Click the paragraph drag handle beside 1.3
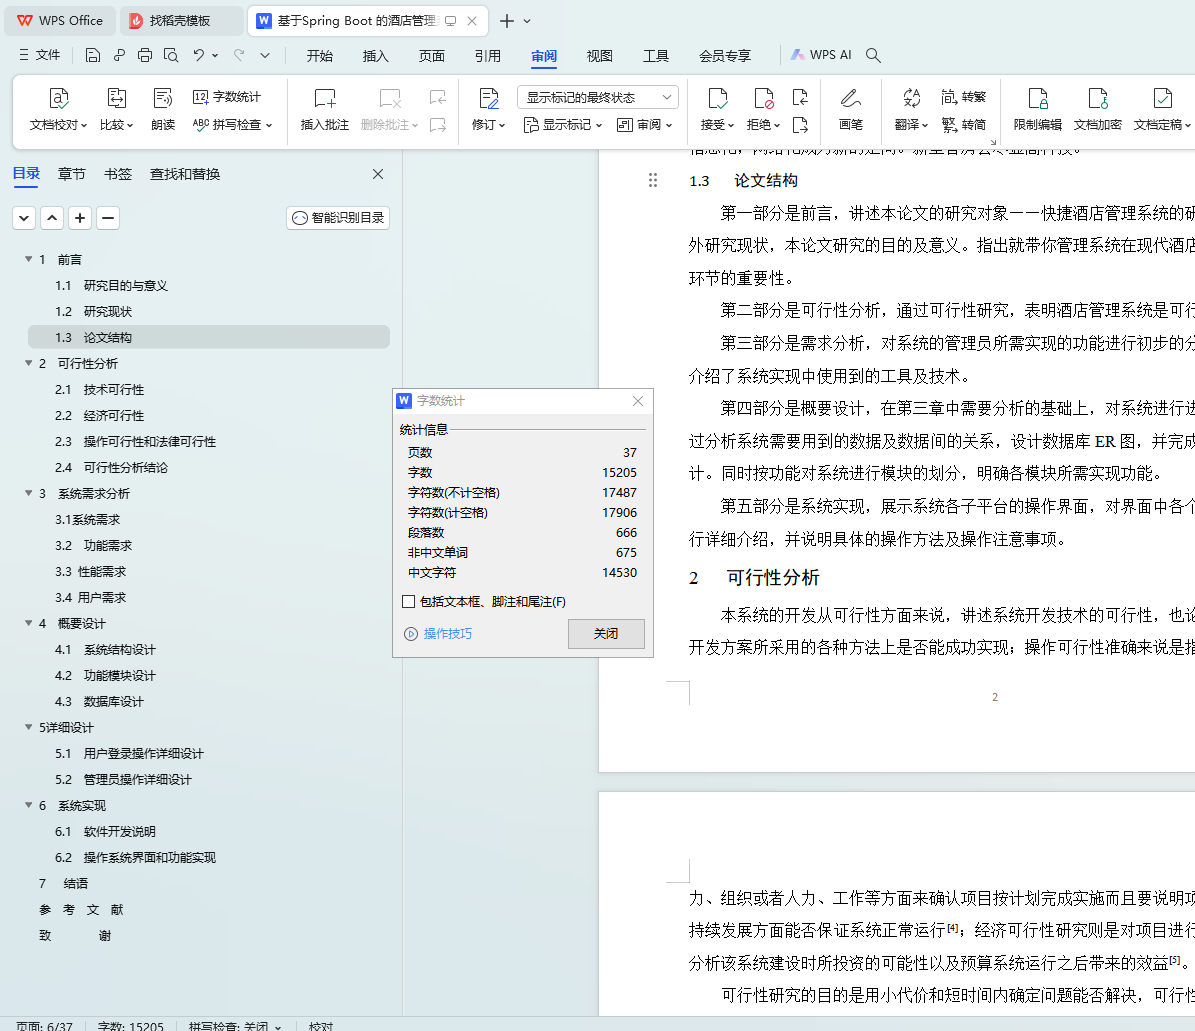The height and width of the screenshot is (1031, 1195). [x=652, y=180]
